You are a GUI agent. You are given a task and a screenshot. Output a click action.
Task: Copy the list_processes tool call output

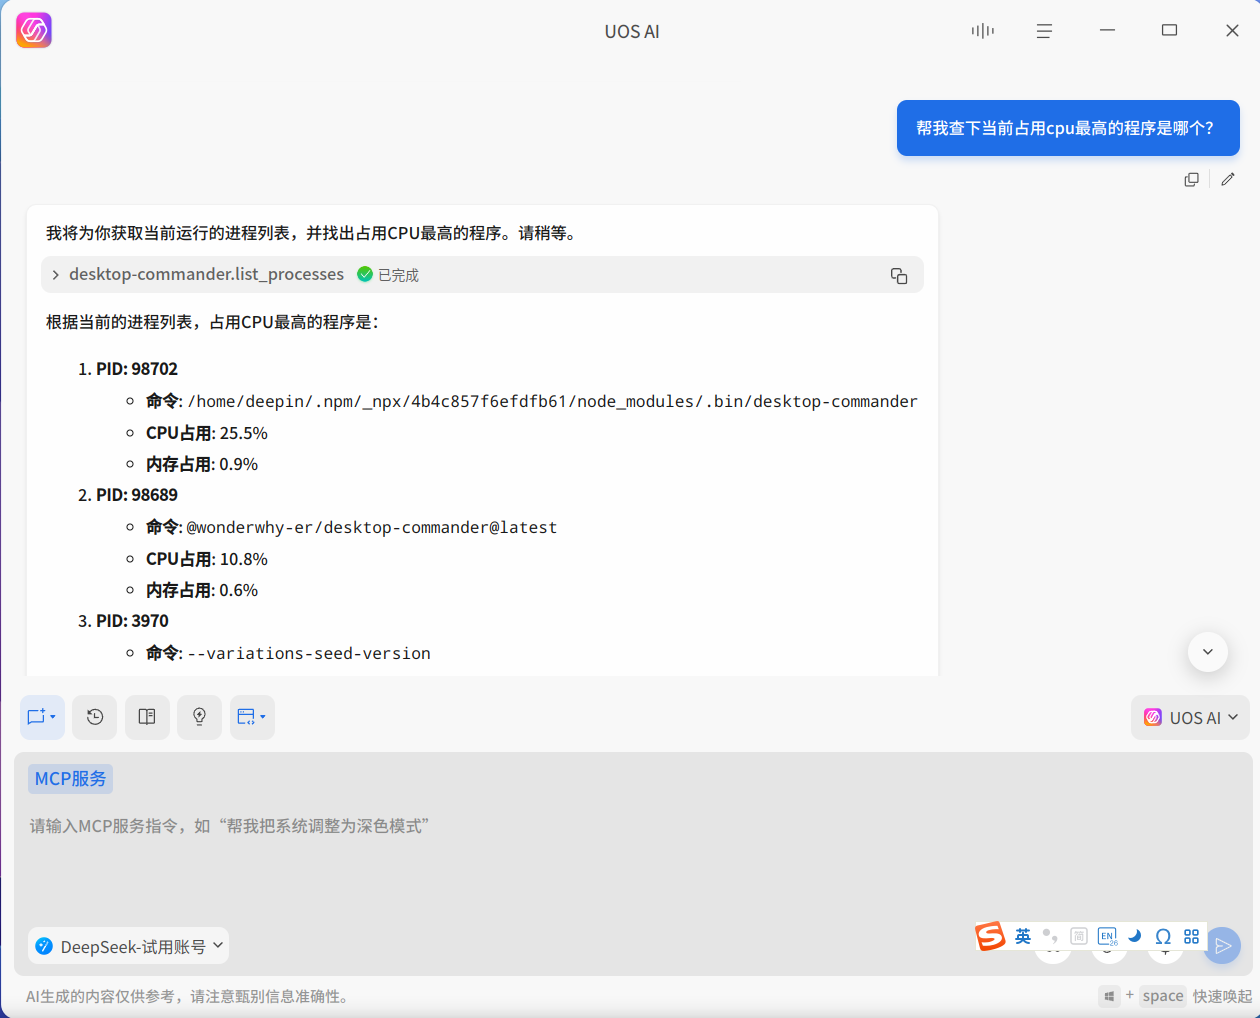(899, 275)
